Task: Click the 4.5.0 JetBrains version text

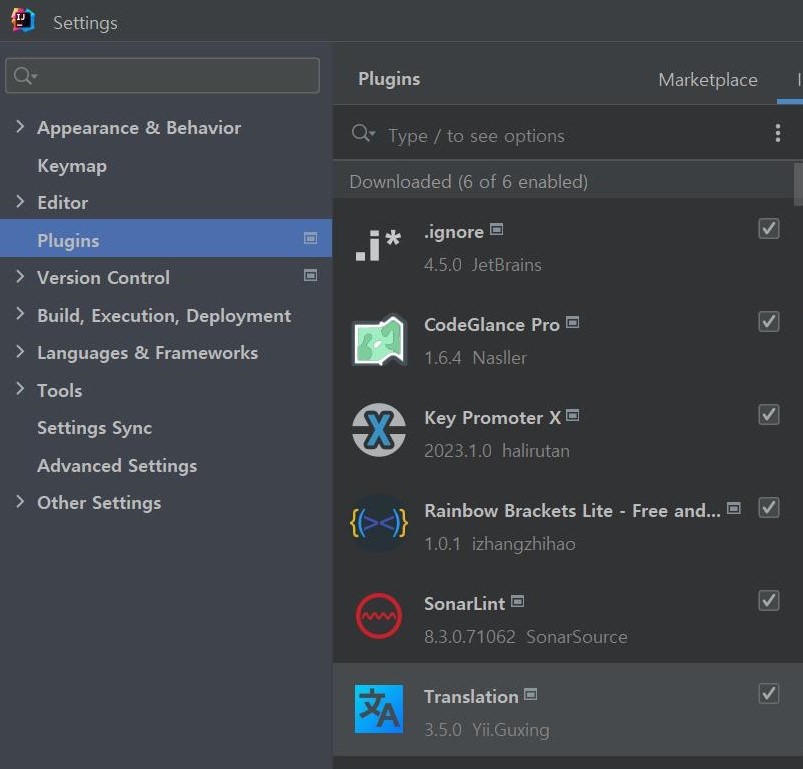Action: pyautogui.click(x=482, y=265)
